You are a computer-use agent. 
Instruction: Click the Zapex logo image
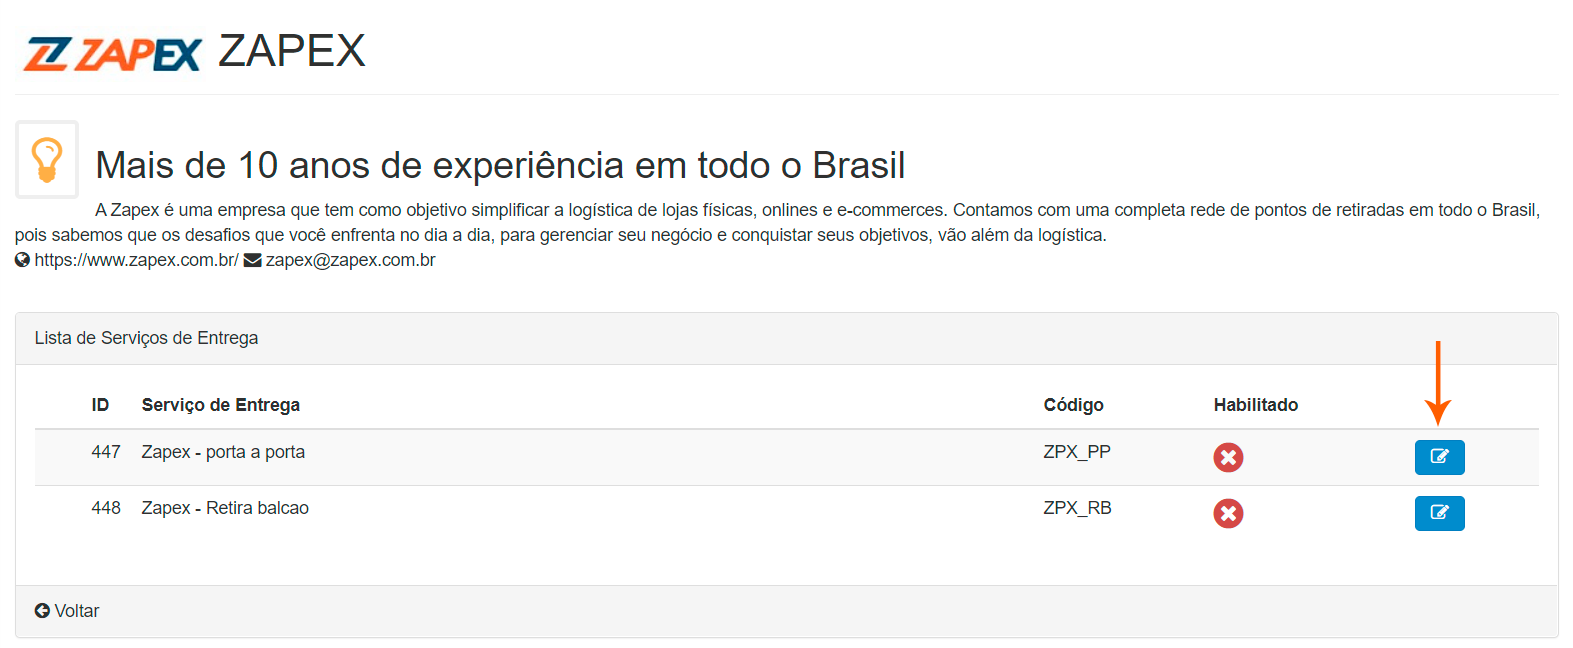(112, 54)
